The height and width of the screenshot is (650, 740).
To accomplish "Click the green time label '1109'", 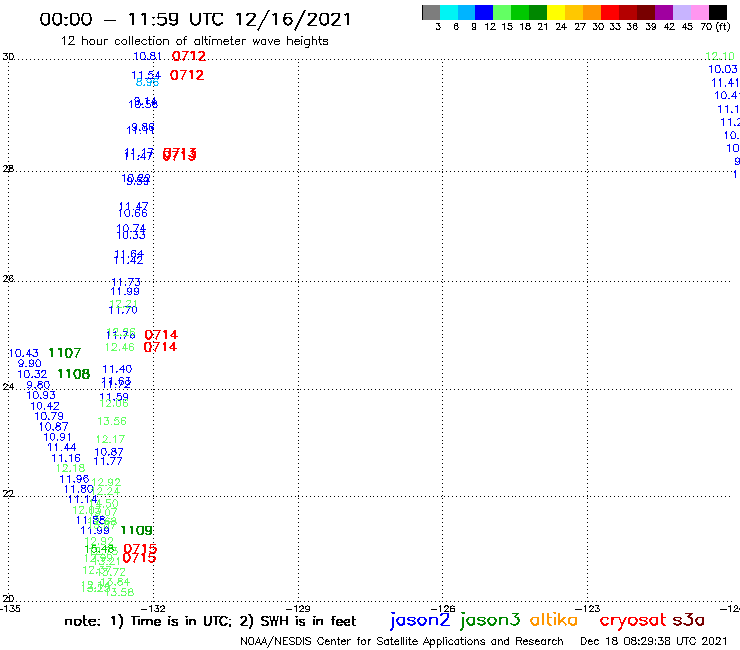I will (x=136, y=531).
